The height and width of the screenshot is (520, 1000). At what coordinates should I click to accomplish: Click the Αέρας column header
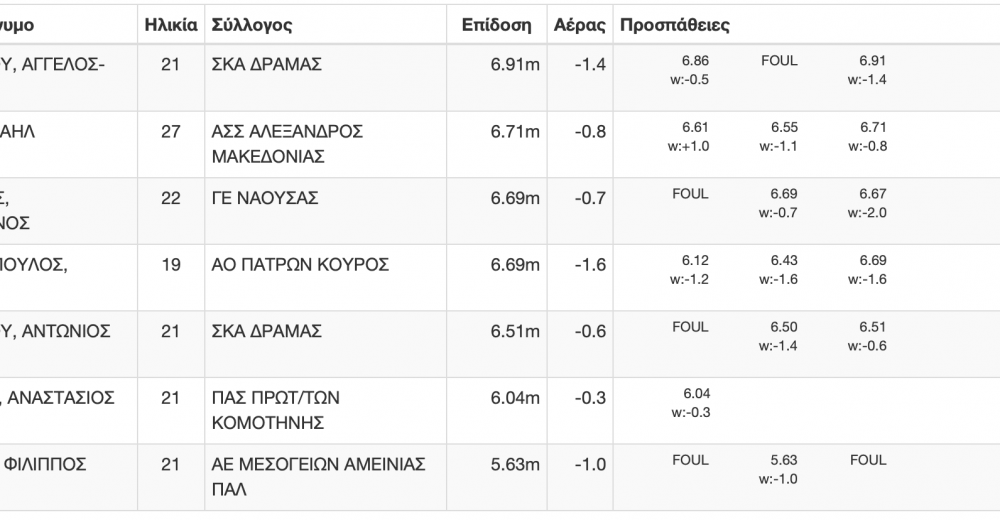point(580,25)
